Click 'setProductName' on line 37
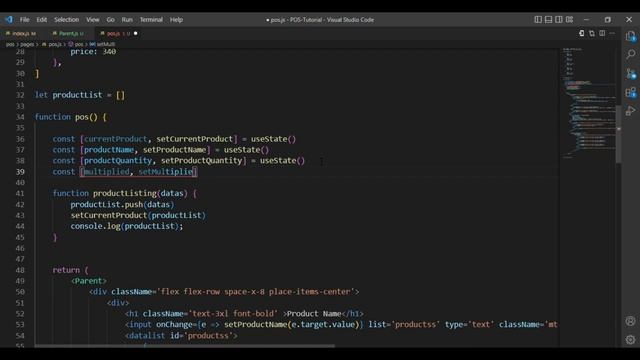Image resolution: width=640 pixels, height=360 pixels. point(174,150)
